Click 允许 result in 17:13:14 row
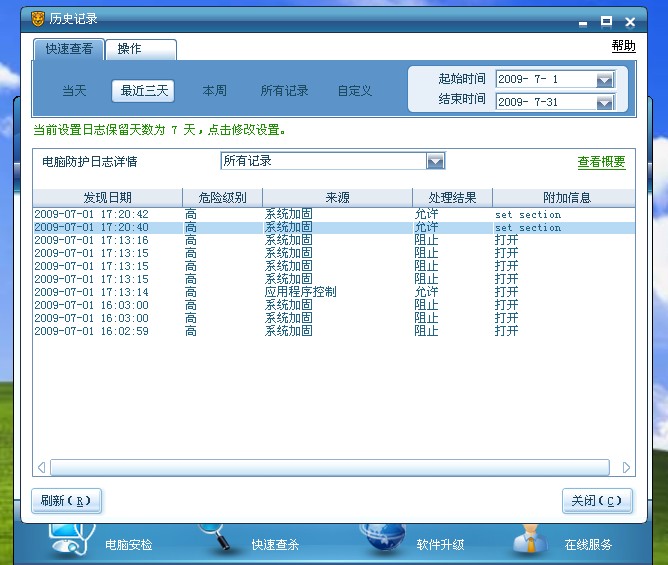 click(426, 292)
